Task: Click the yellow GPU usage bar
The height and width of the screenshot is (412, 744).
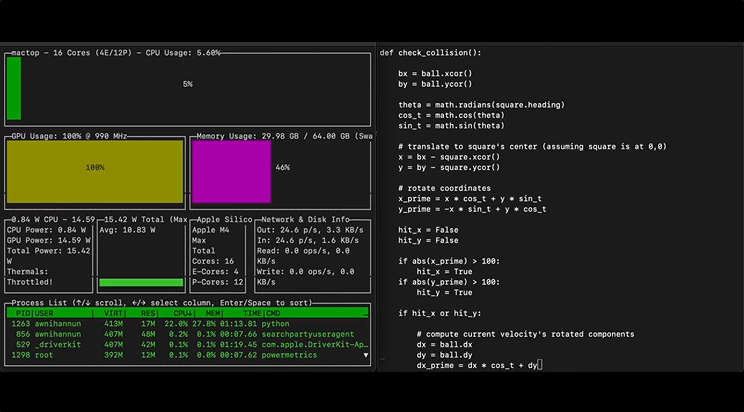Action: click(95, 171)
